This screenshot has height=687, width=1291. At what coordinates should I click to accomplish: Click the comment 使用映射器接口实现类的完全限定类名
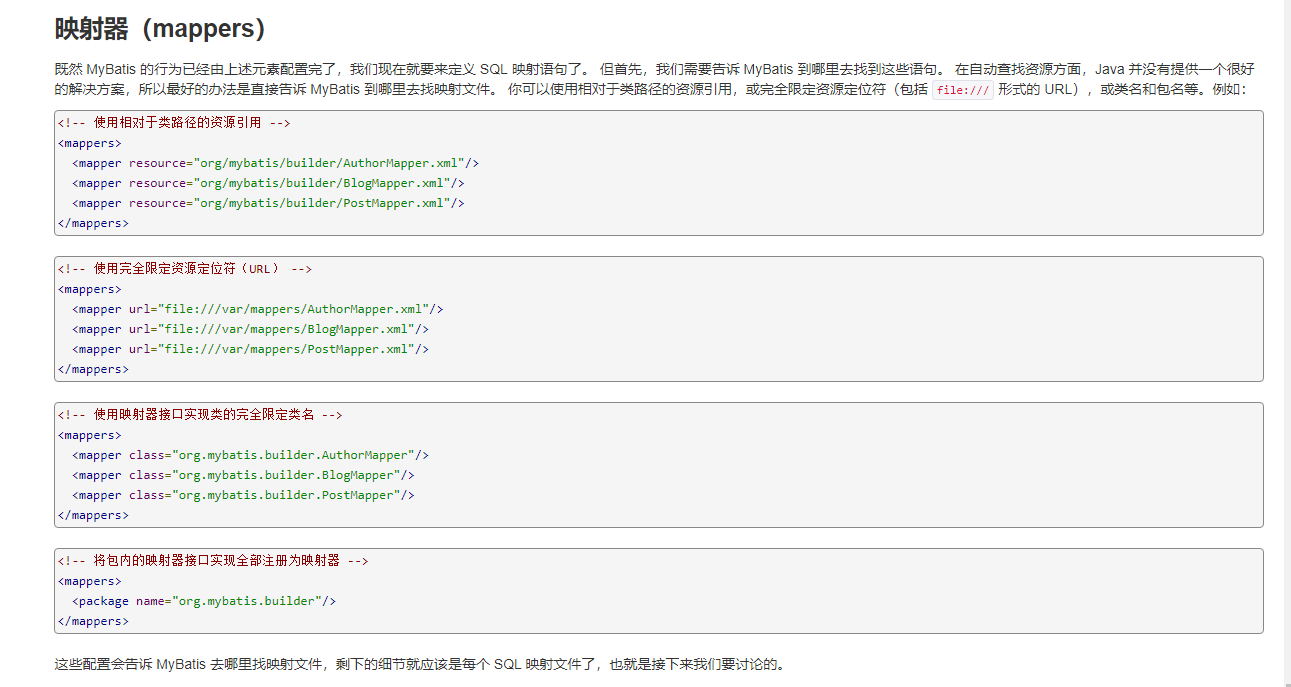[200, 415]
